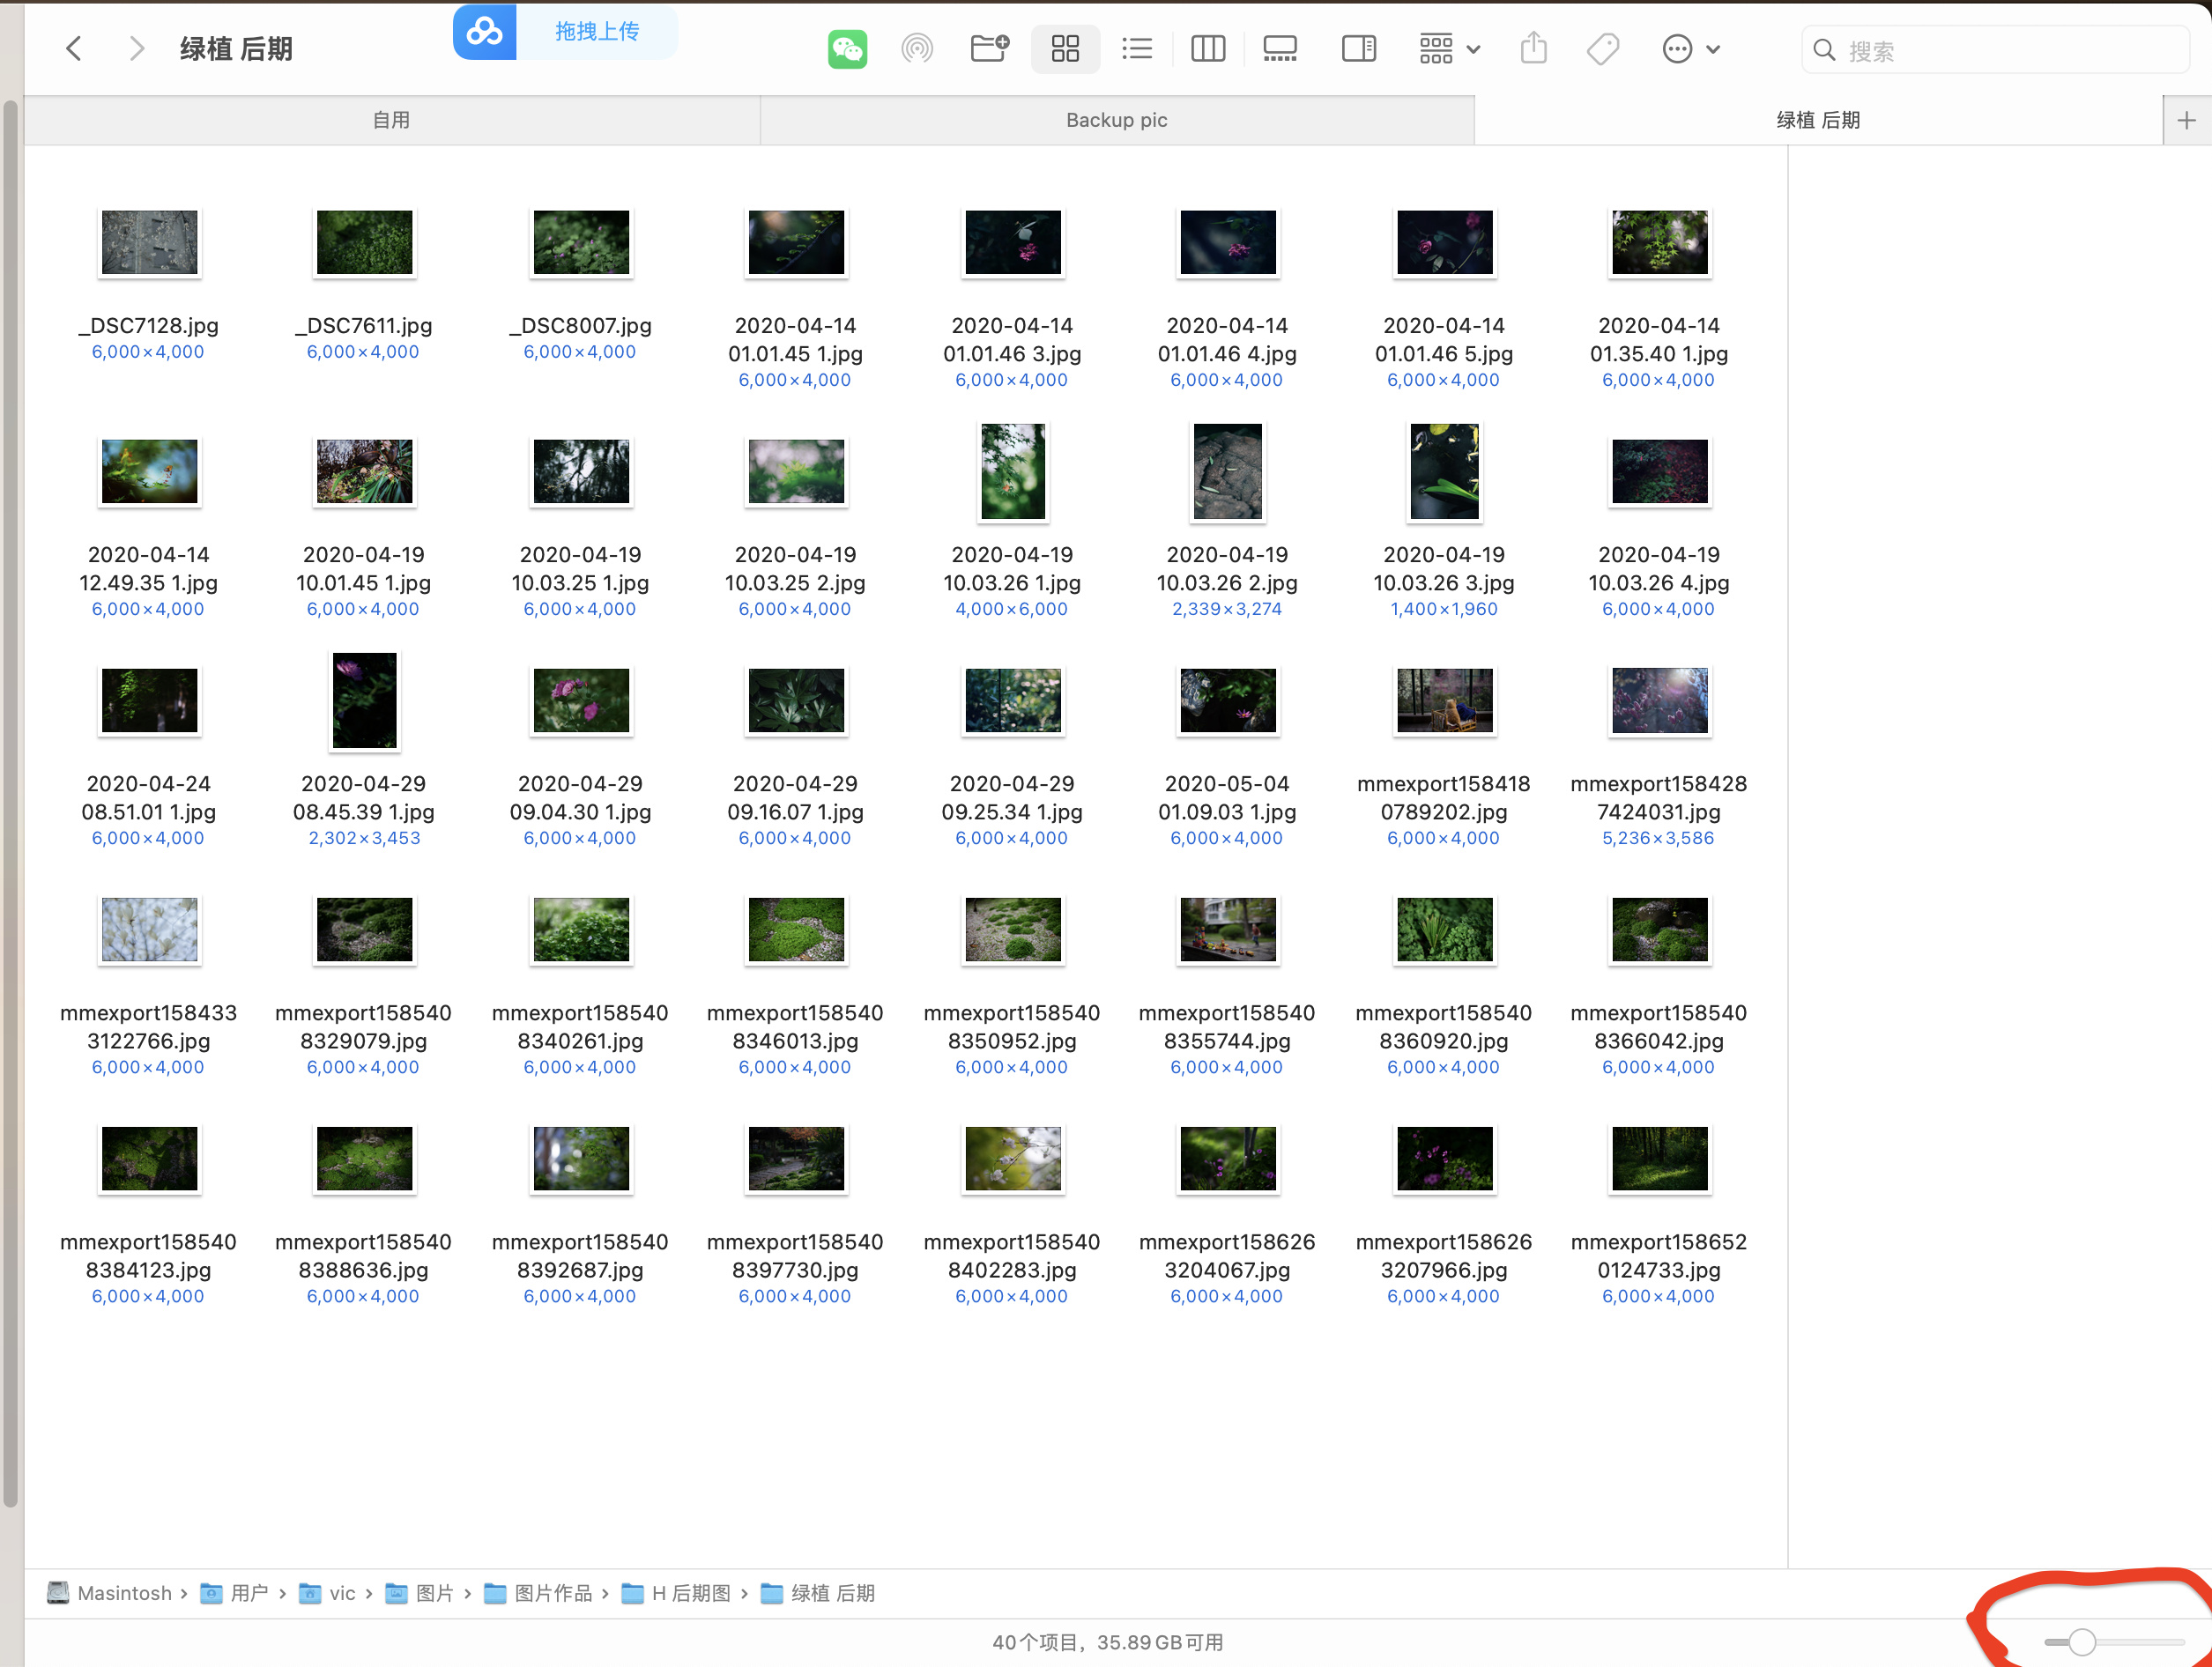Go back with the left arrow
This screenshot has height=1667, width=2212.
tap(74, 49)
